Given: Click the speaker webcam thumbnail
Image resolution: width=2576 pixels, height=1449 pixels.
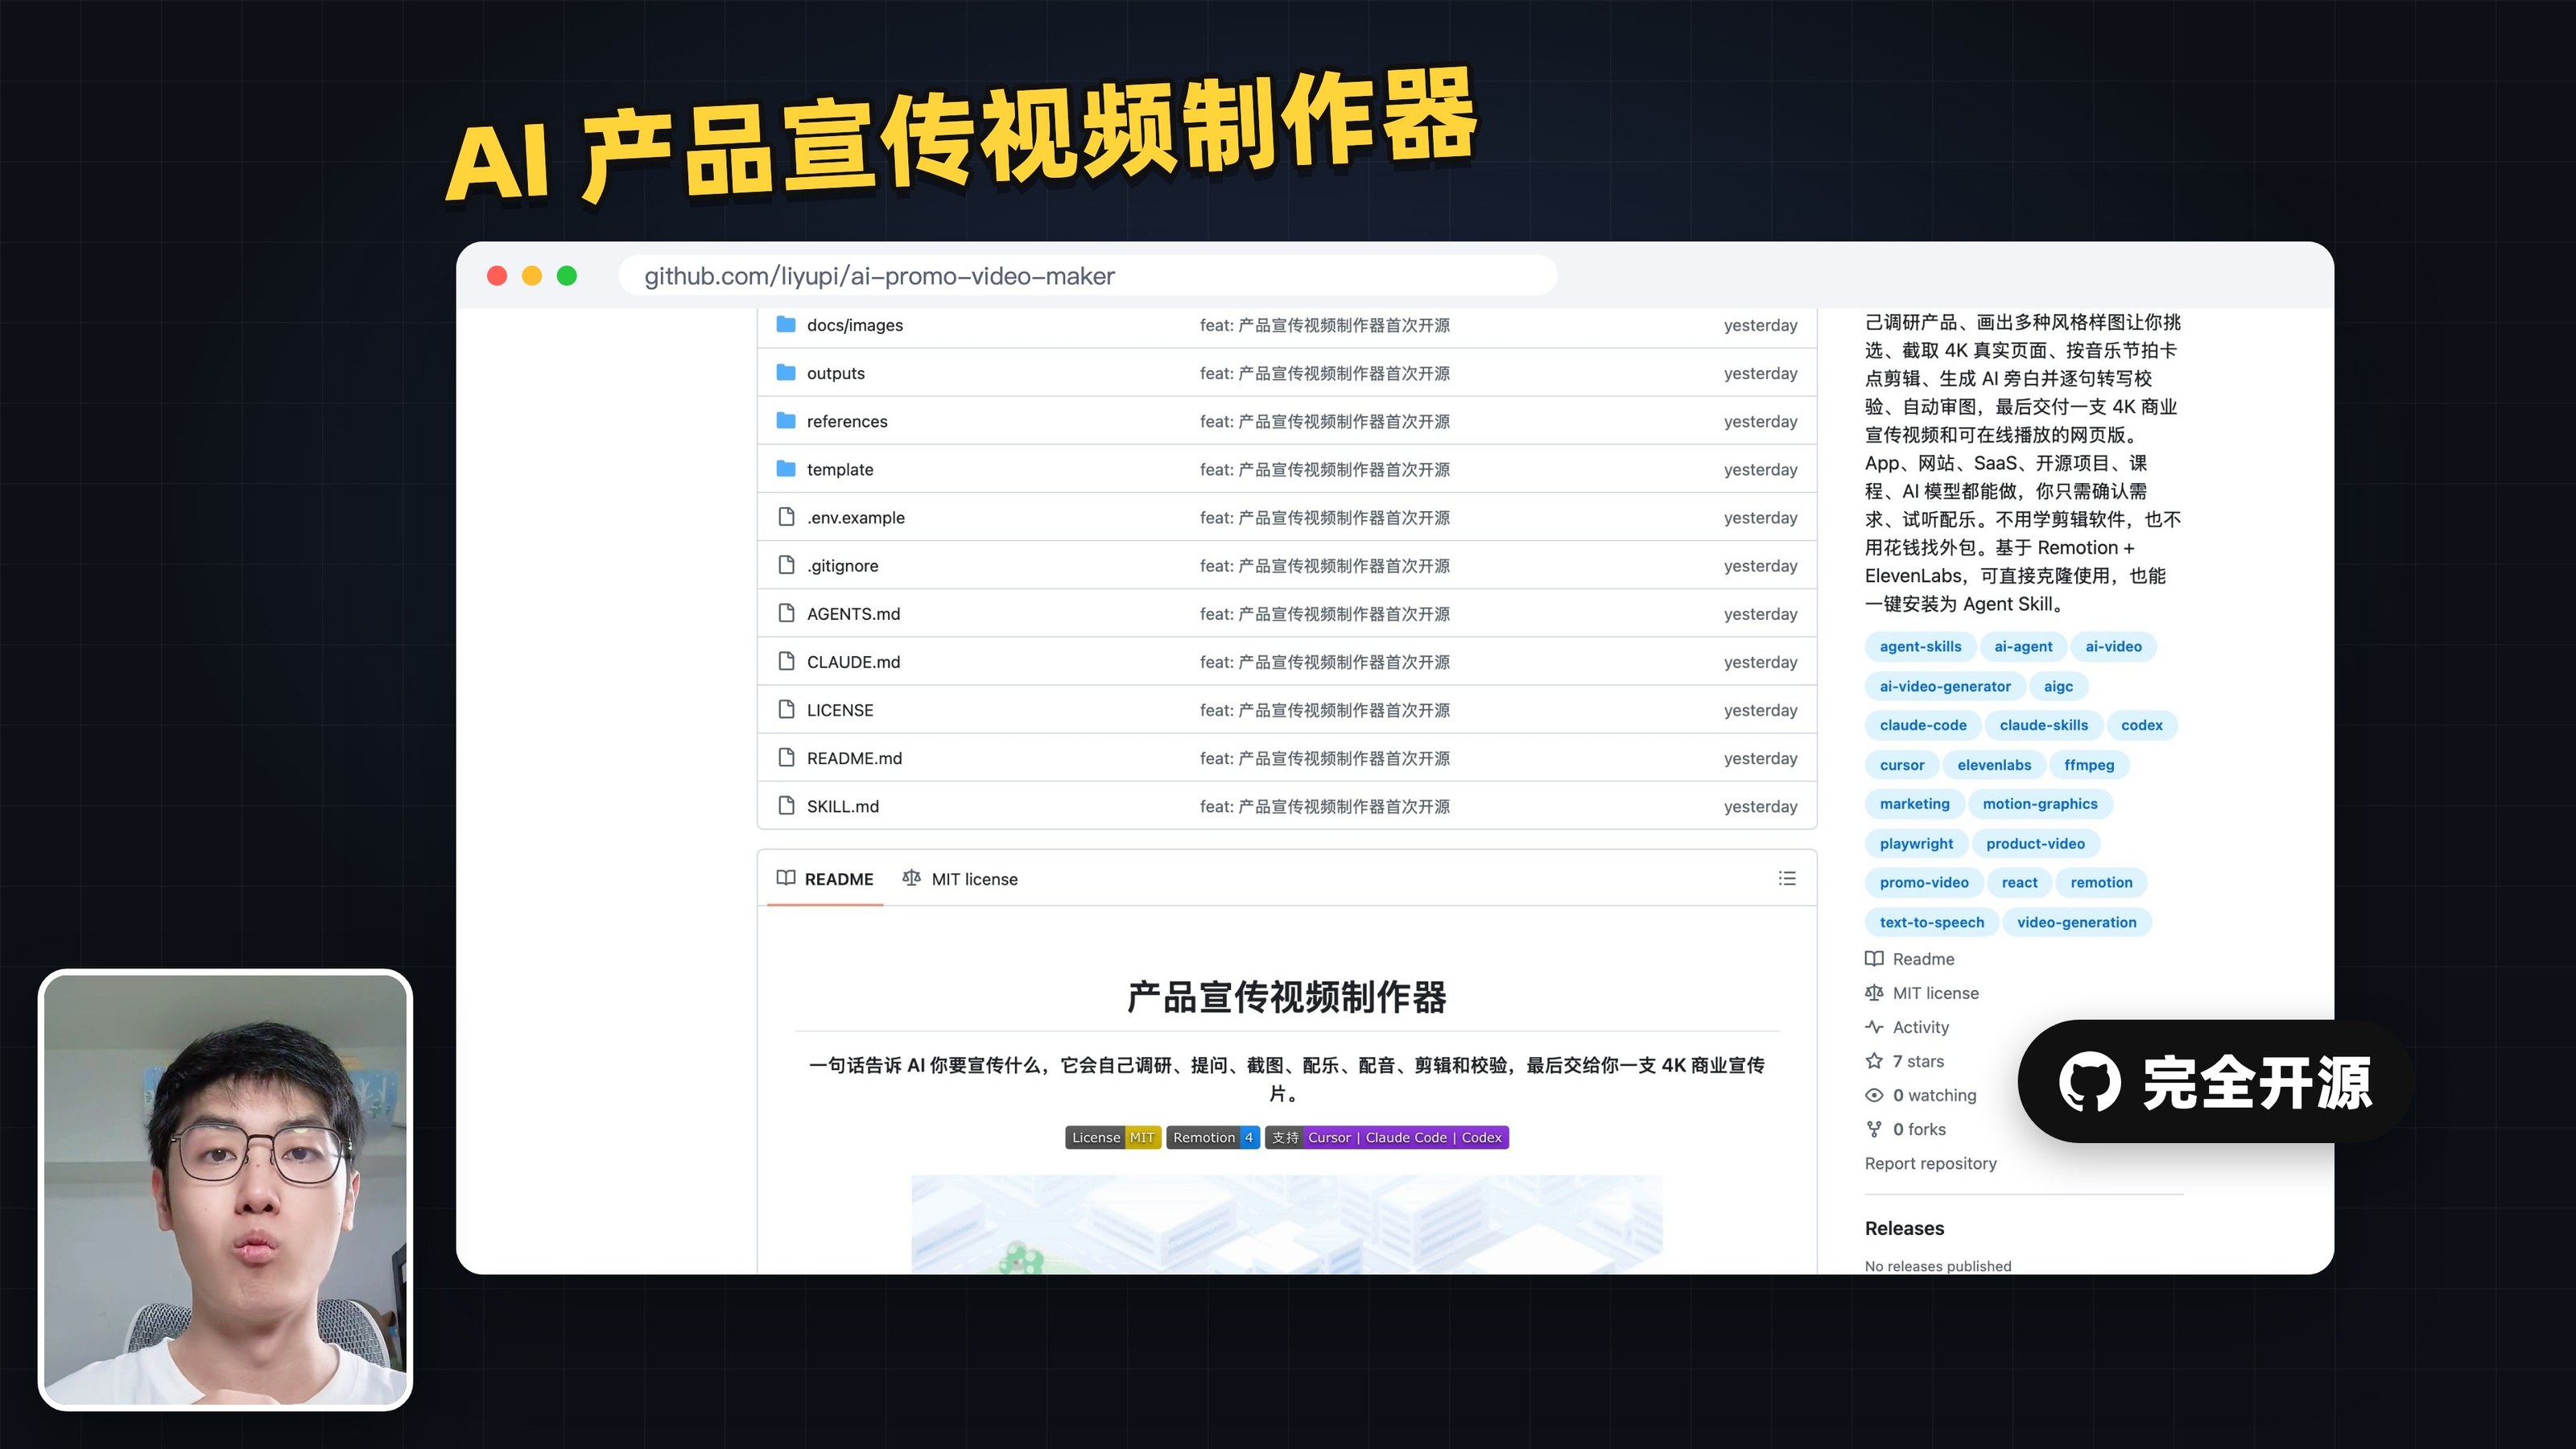Looking at the screenshot, I should tap(225, 1190).
